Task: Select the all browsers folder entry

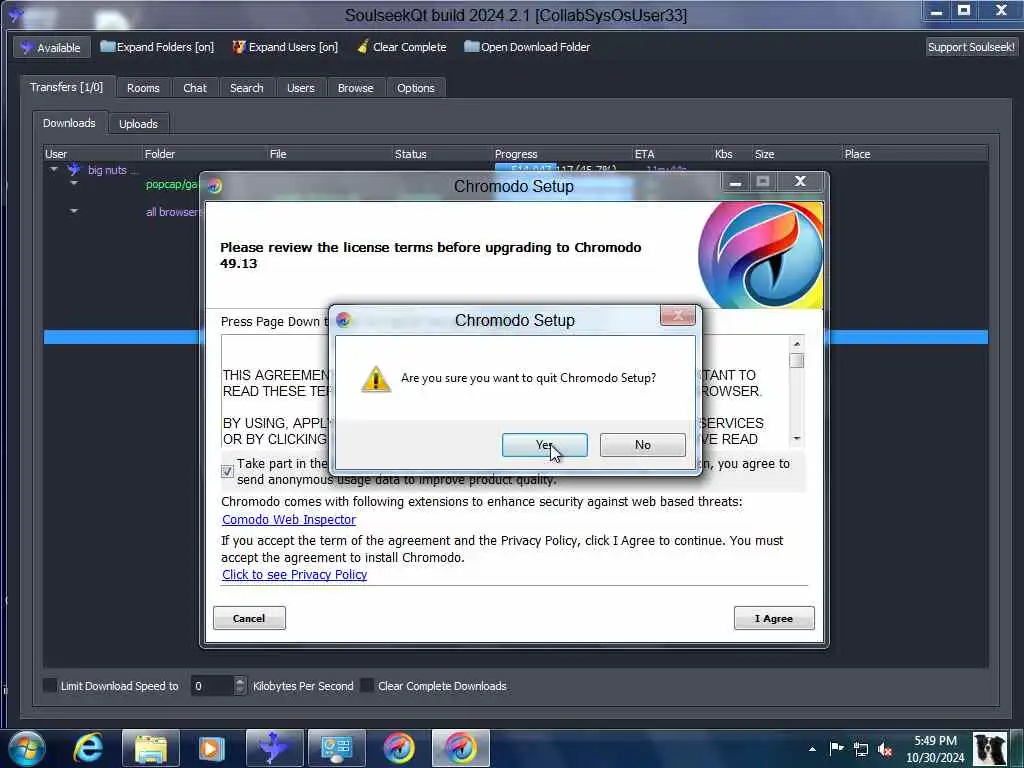Action: pyautogui.click(x=172, y=212)
